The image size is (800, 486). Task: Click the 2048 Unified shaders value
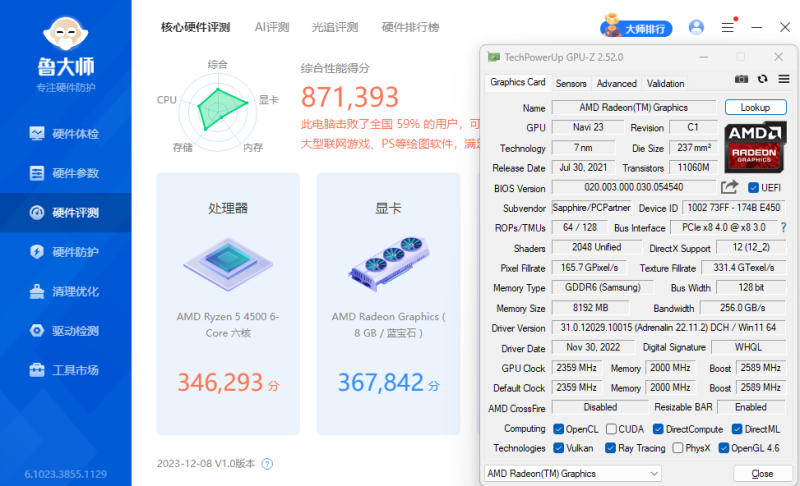(596, 247)
